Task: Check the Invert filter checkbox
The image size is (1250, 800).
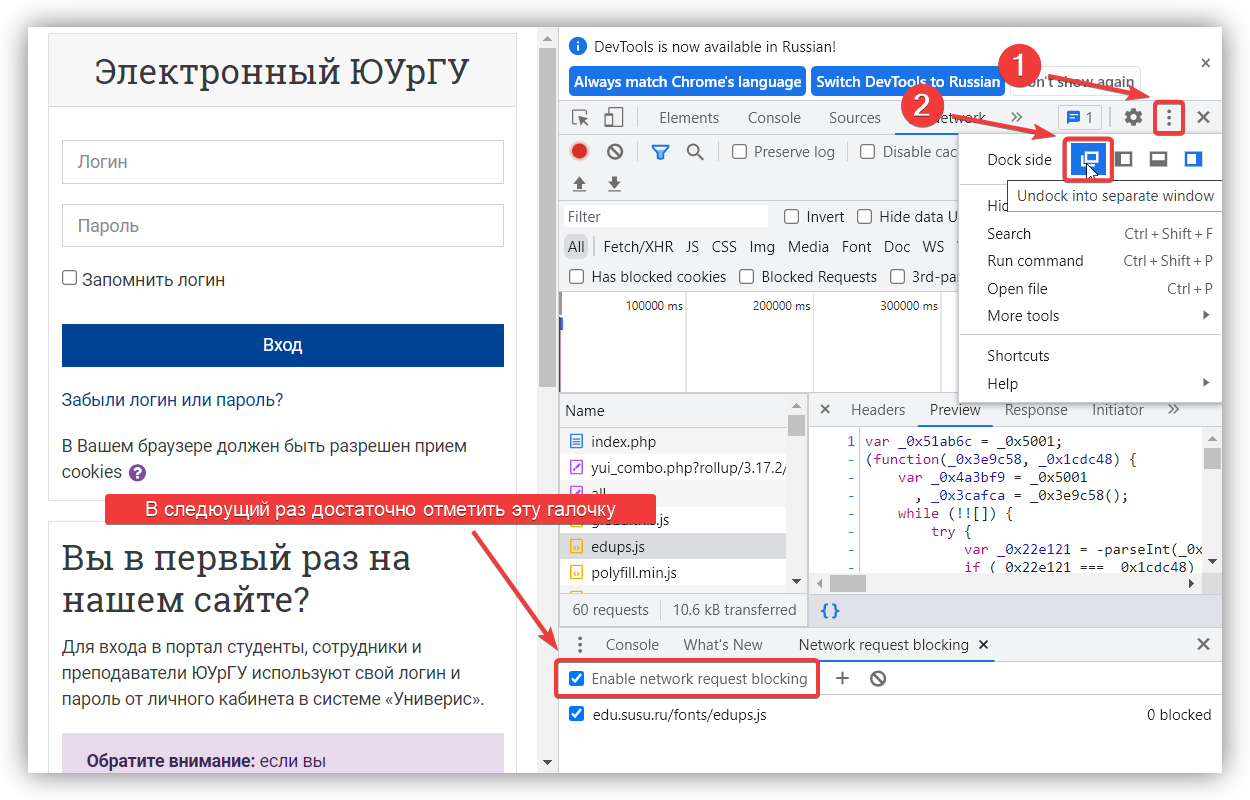Action: click(791, 217)
